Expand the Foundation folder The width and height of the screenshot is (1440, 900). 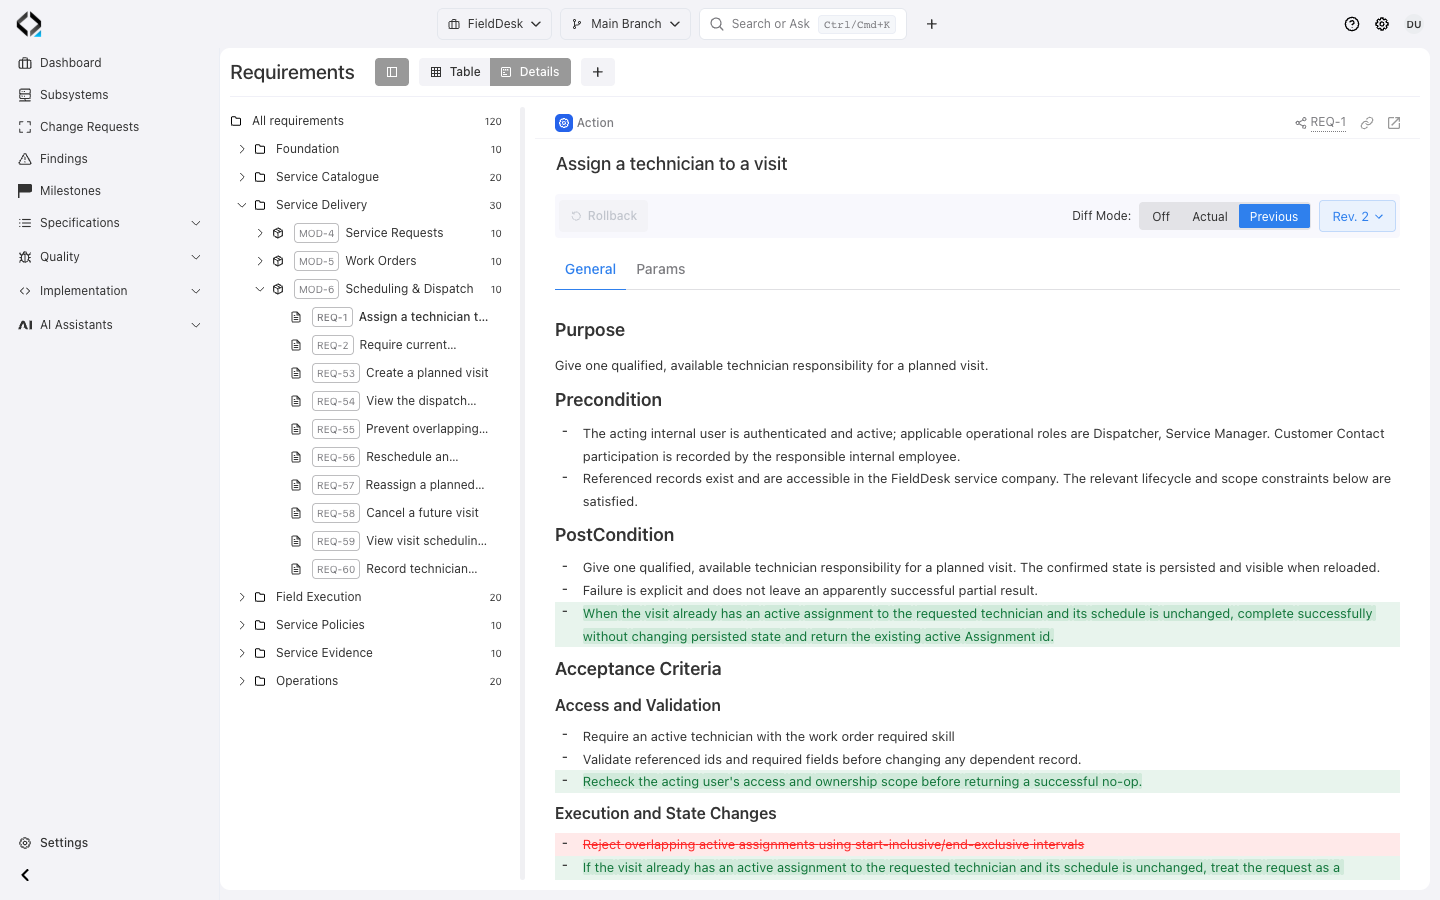[x=242, y=149]
